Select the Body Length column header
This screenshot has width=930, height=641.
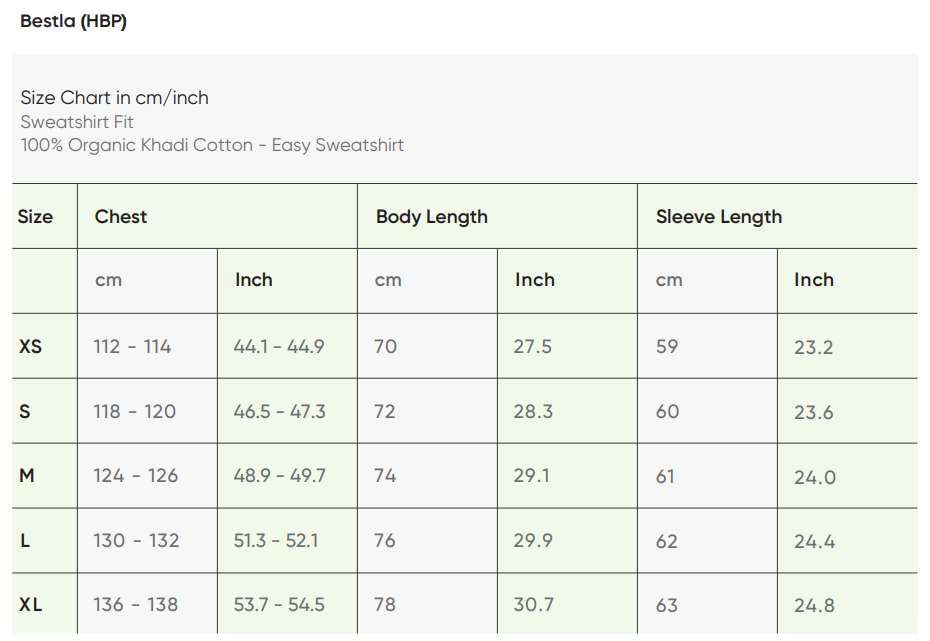pyautogui.click(x=432, y=217)
